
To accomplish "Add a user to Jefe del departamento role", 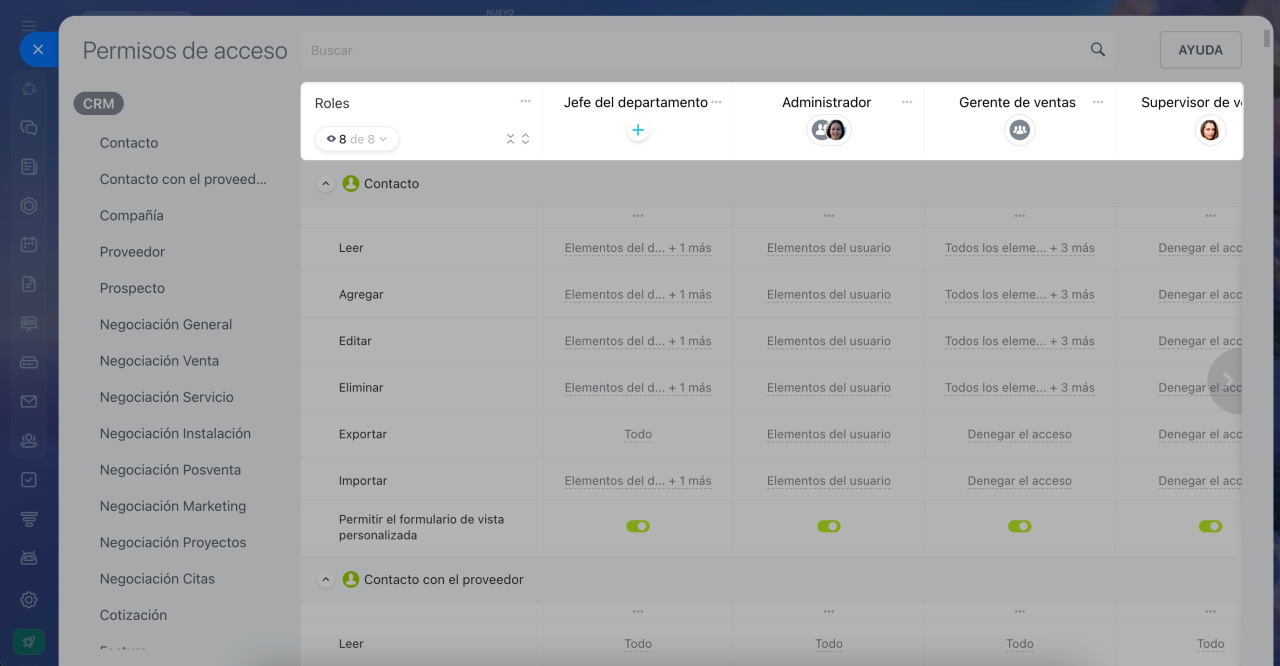I will point(638,130).
